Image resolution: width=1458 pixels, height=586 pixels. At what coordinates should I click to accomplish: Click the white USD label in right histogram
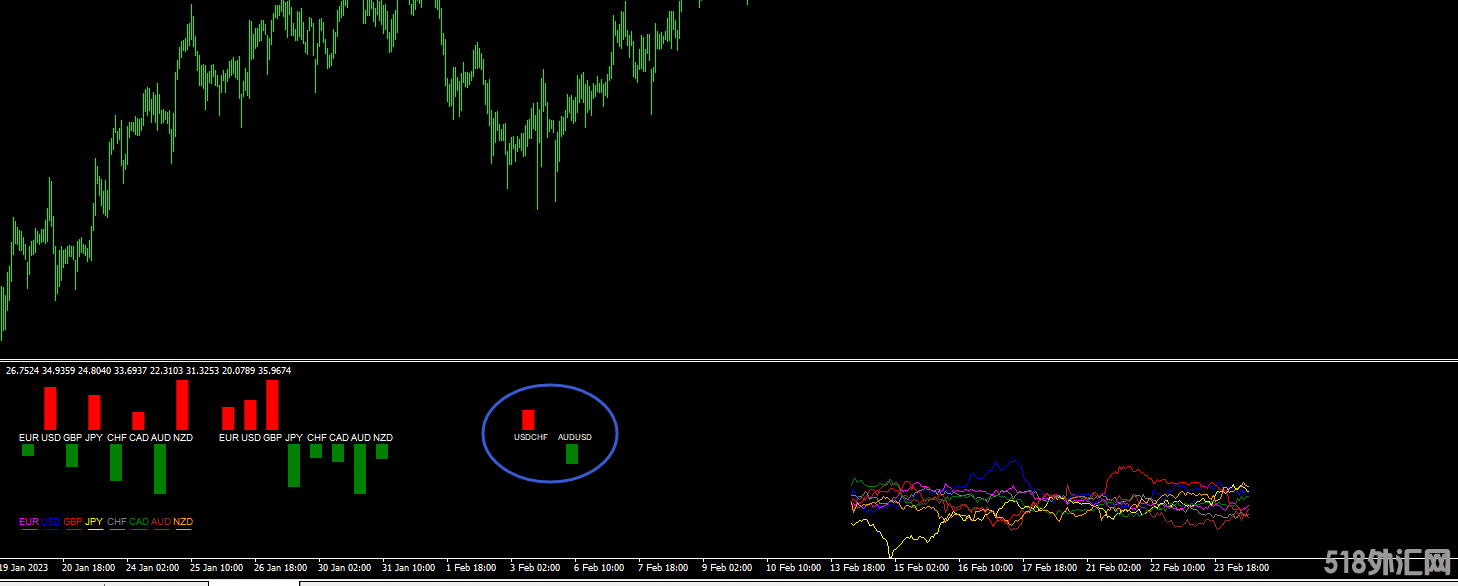pyautogui.click(x=251, y=438)
